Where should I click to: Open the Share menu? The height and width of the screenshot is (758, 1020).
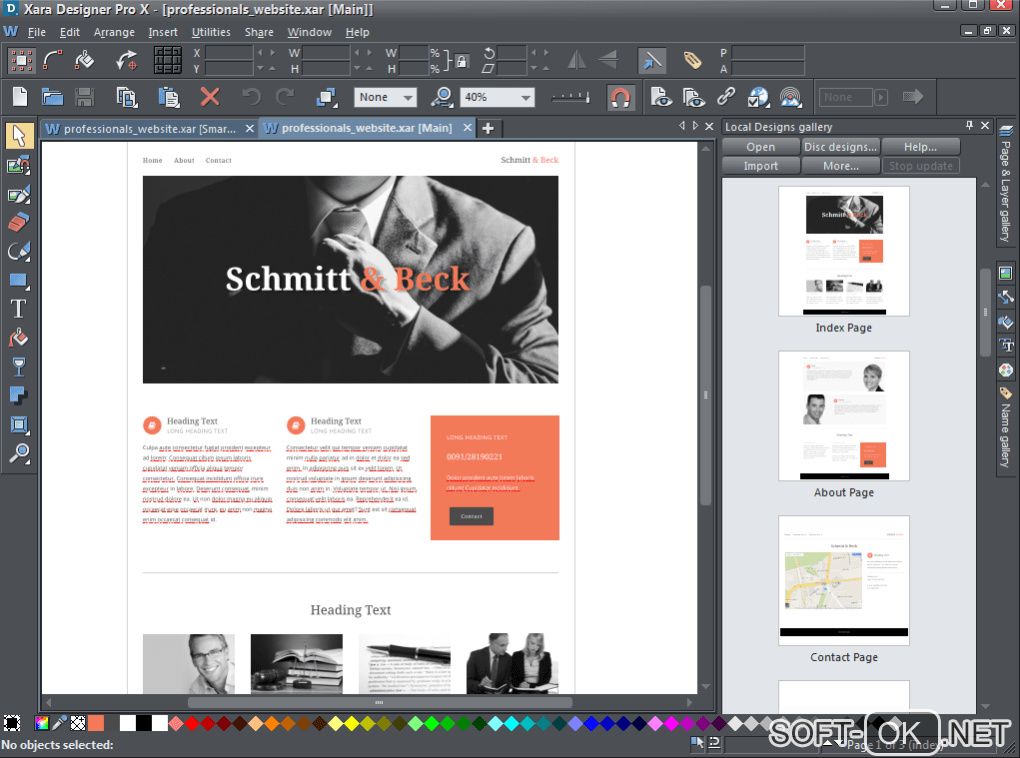[259, 32]
